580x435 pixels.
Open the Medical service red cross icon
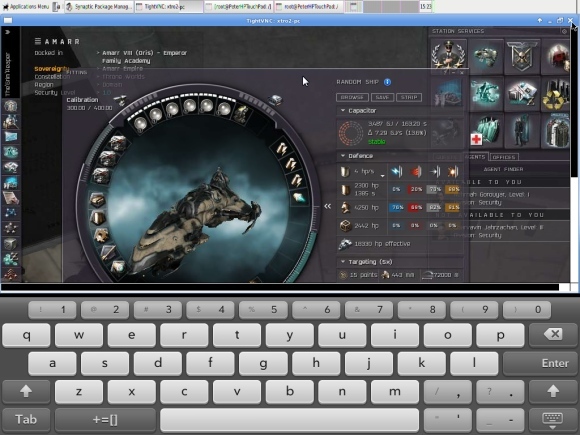point(485,131)
